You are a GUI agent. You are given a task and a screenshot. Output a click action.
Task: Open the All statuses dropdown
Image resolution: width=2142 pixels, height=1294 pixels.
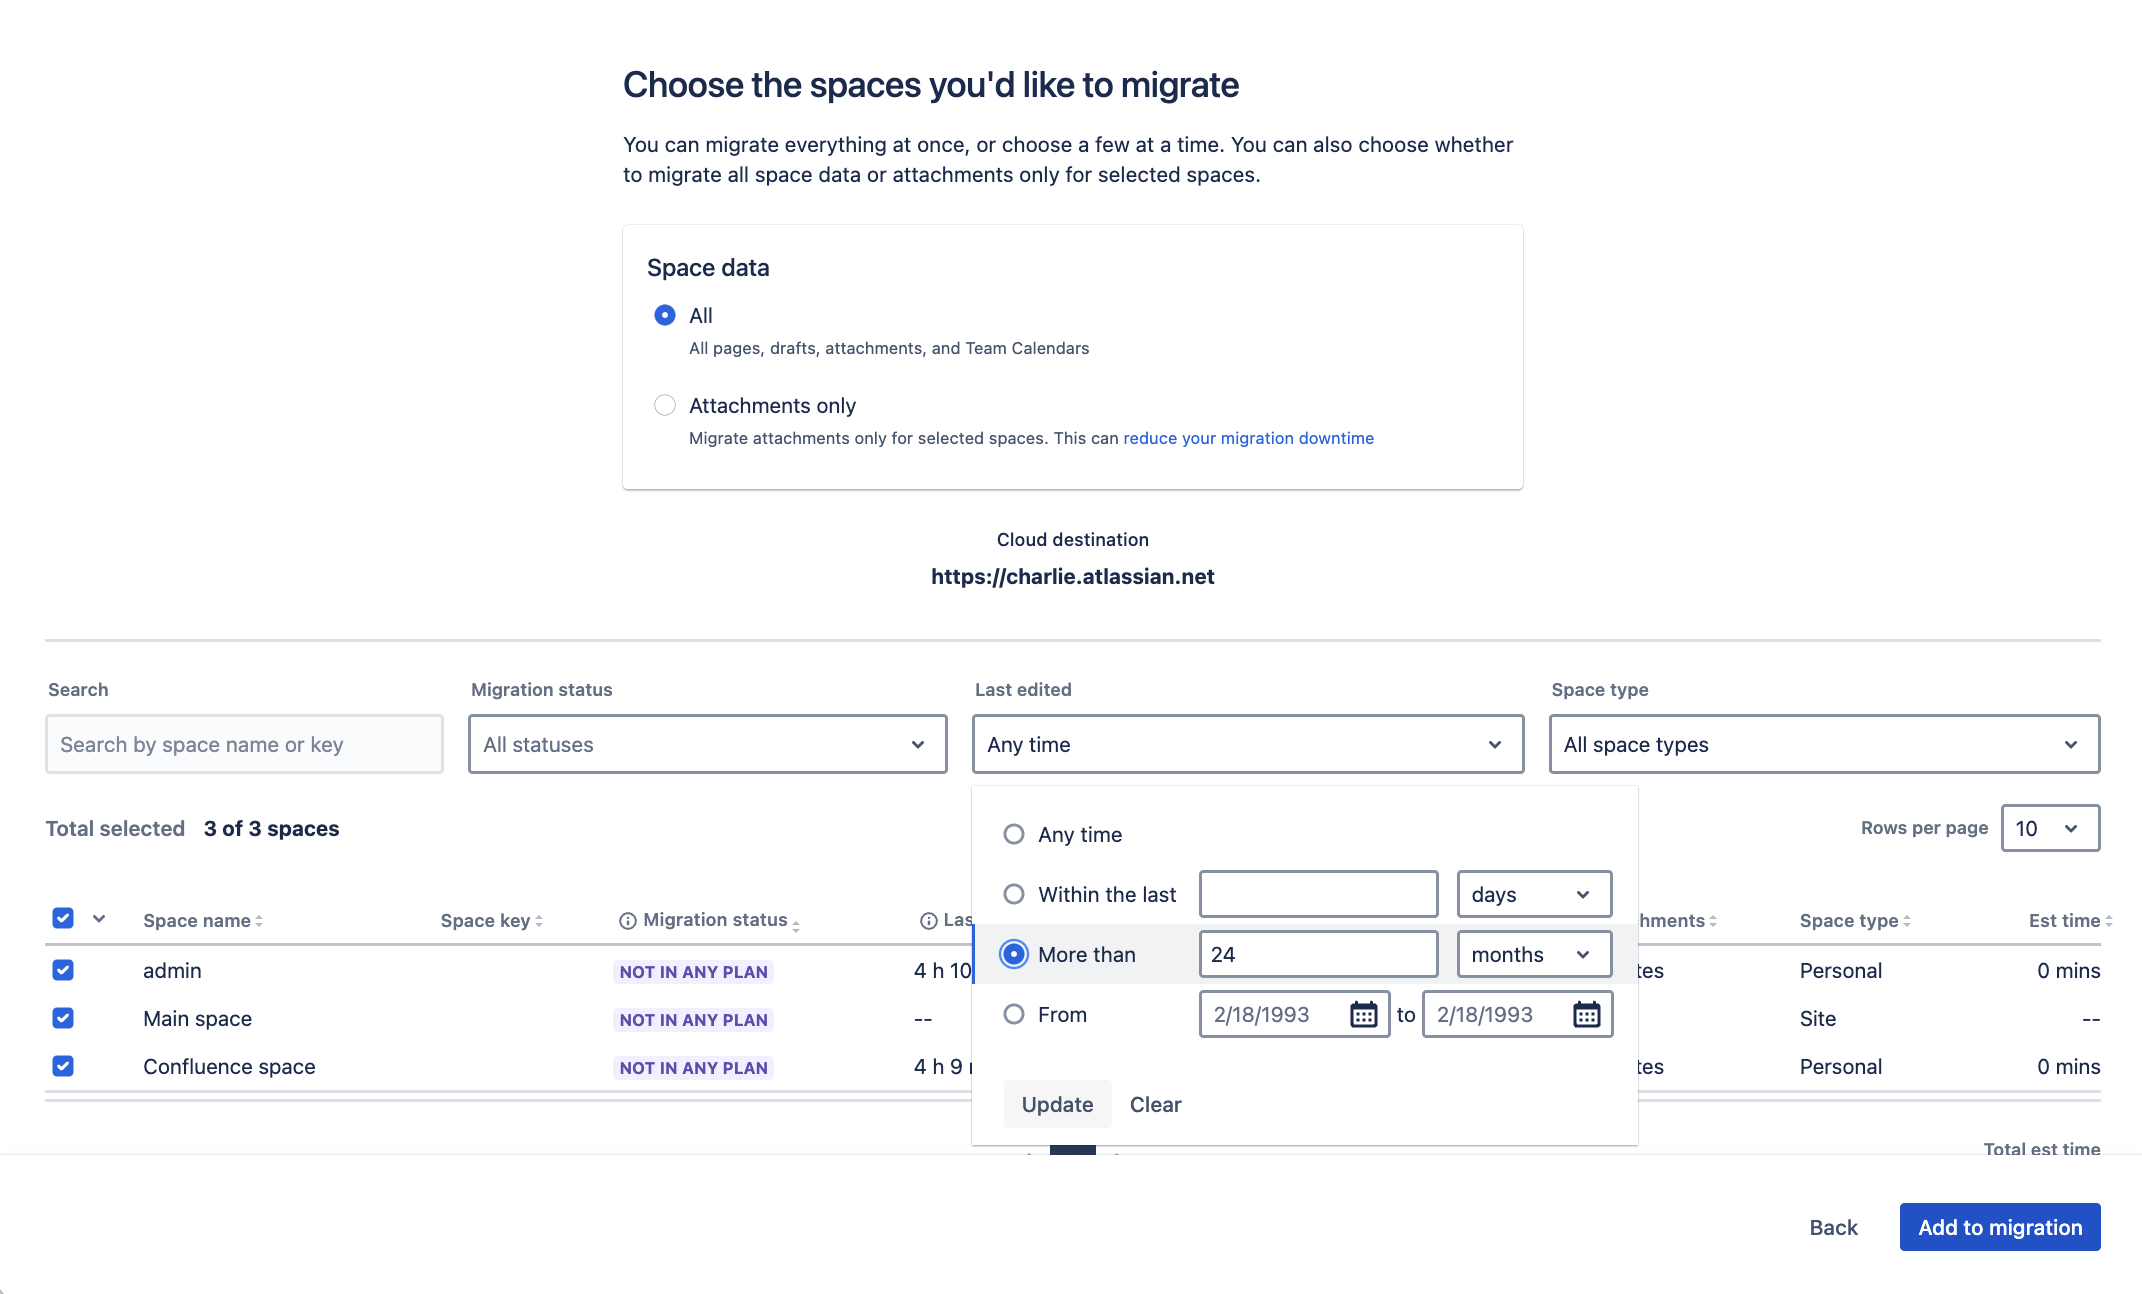pos(706,744)
